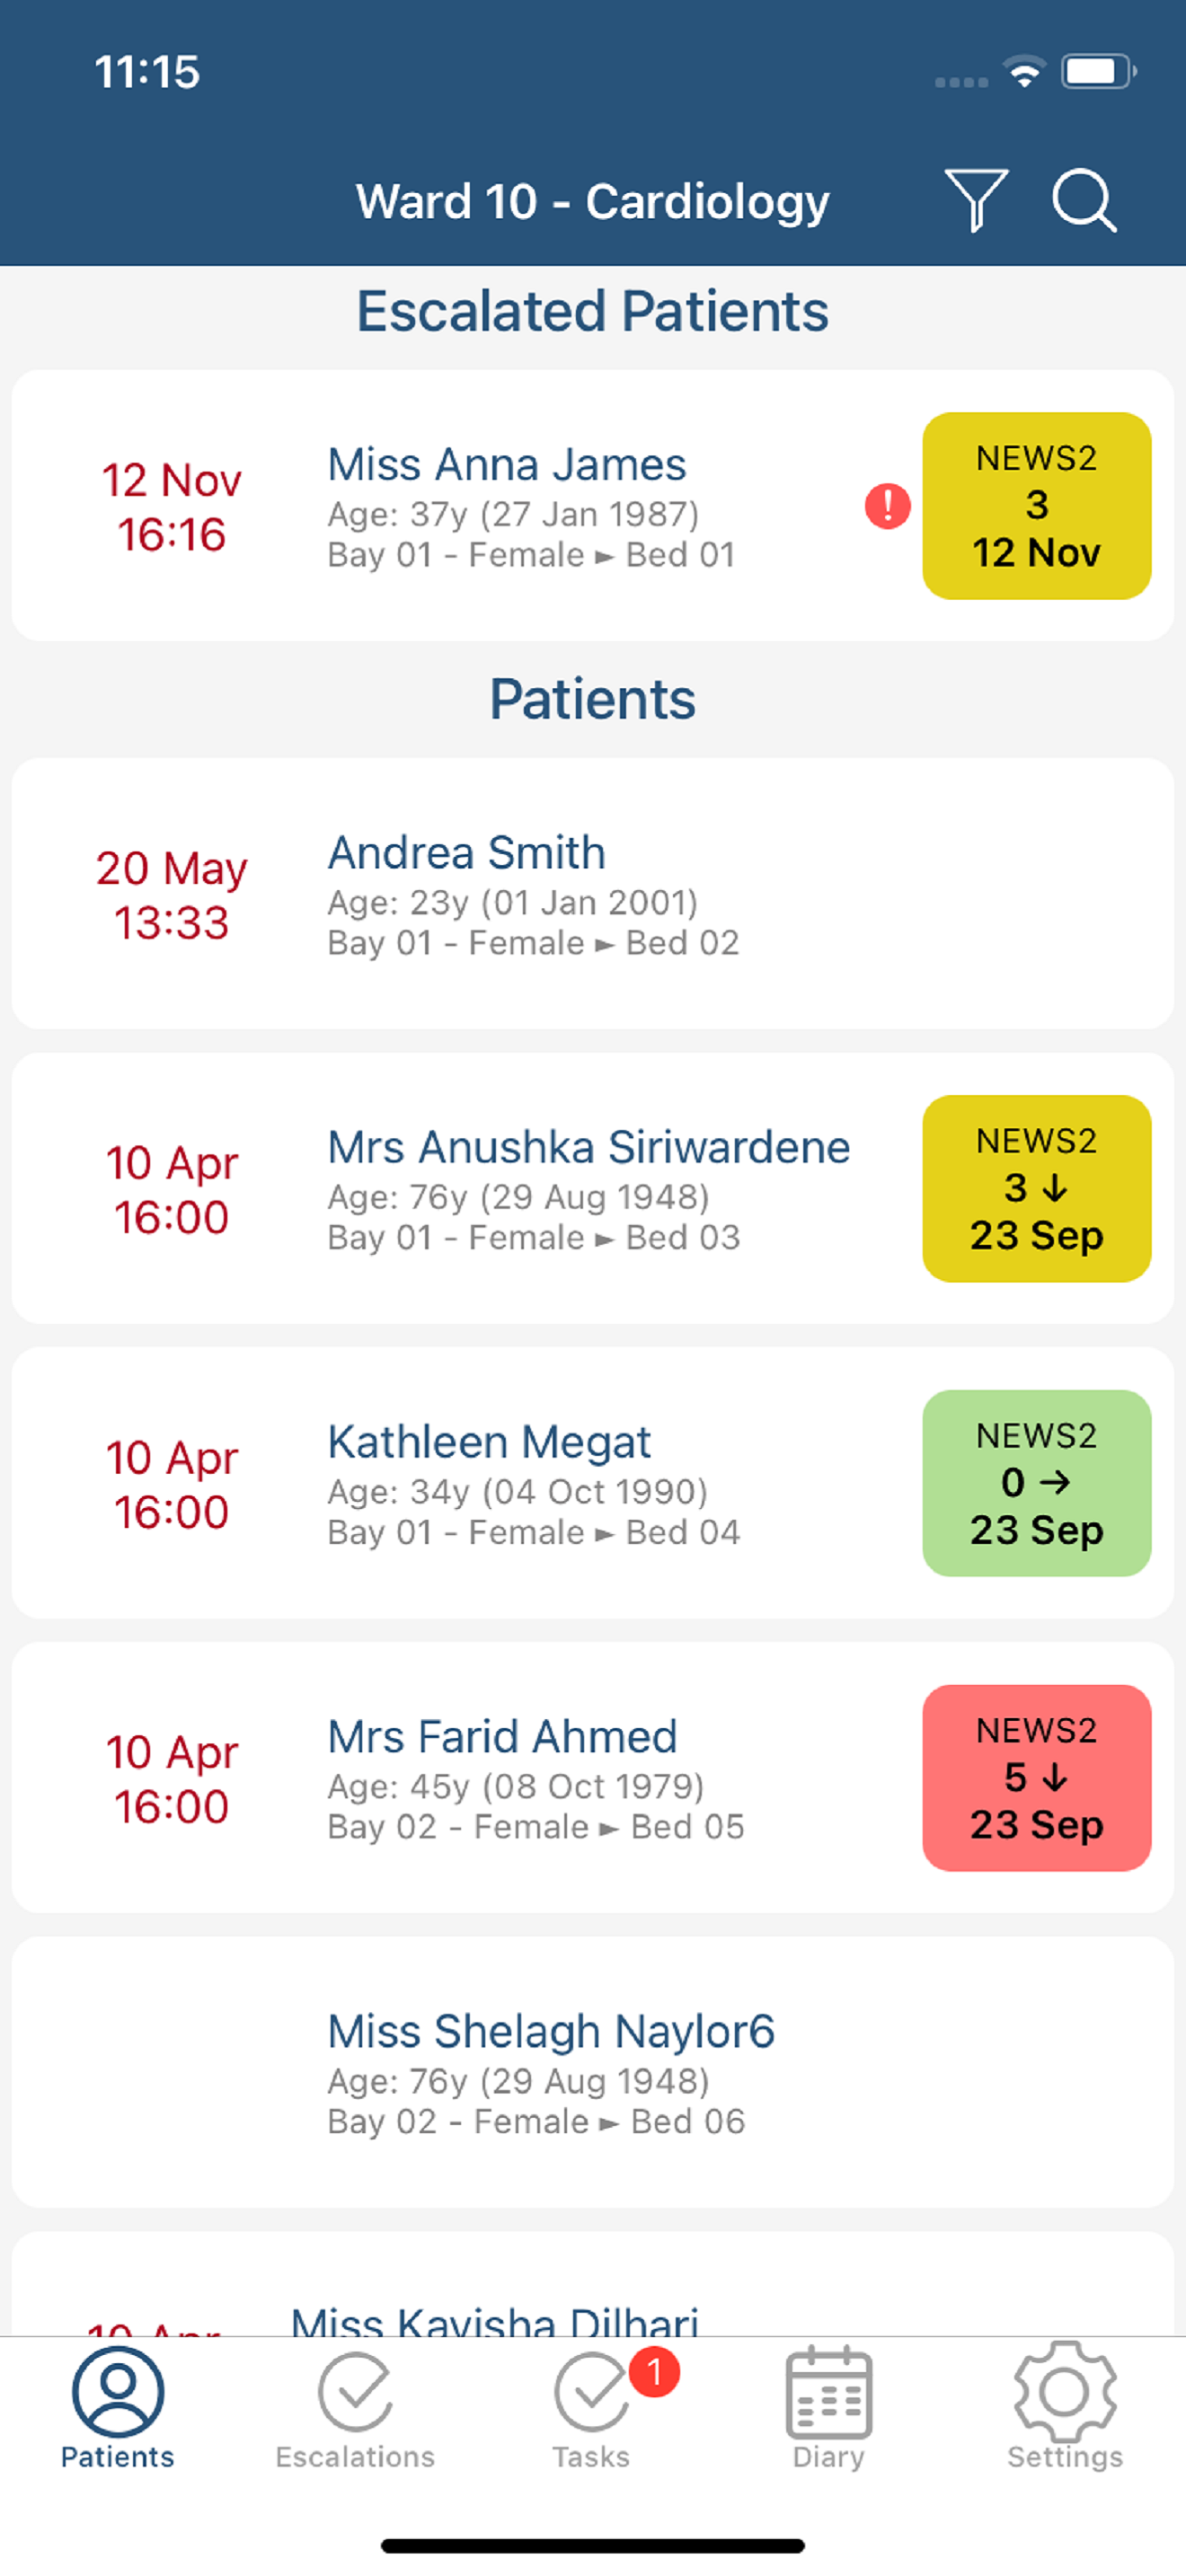Tap the red escalation alert icon

click(888, 506)
